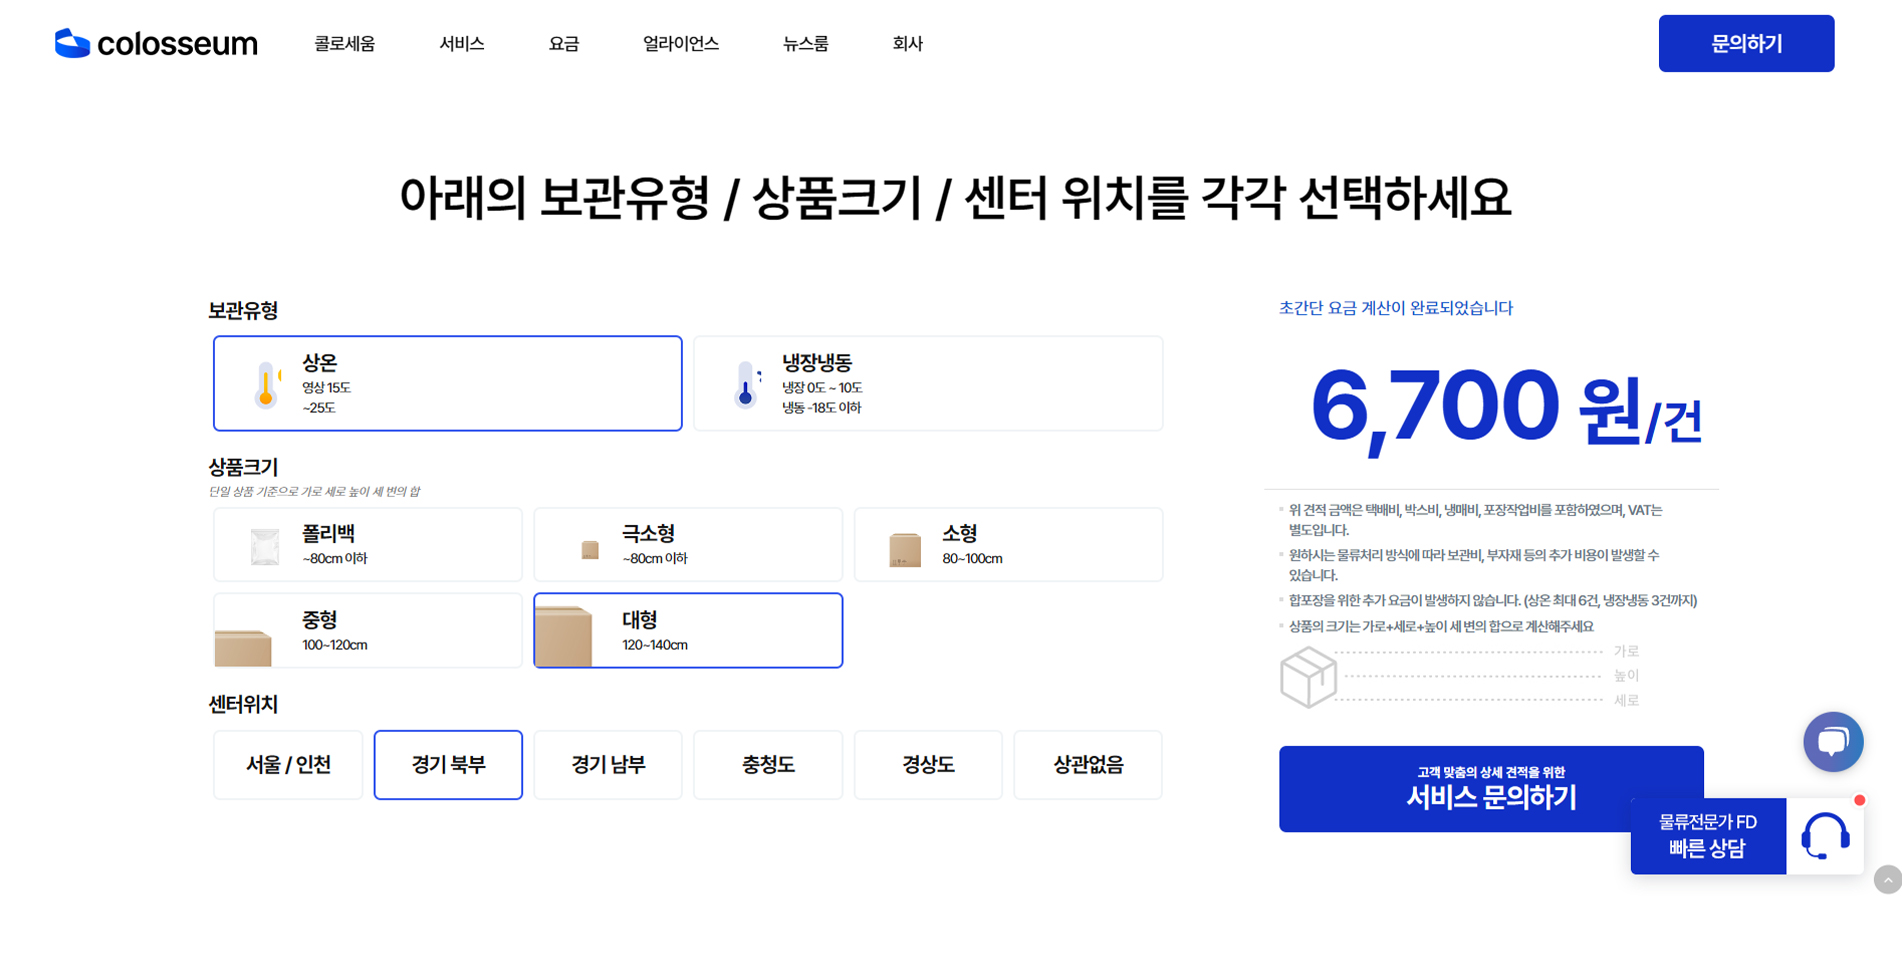Click the box dimension diagram icon
1902x975 pixels.
click(1308, 677)
